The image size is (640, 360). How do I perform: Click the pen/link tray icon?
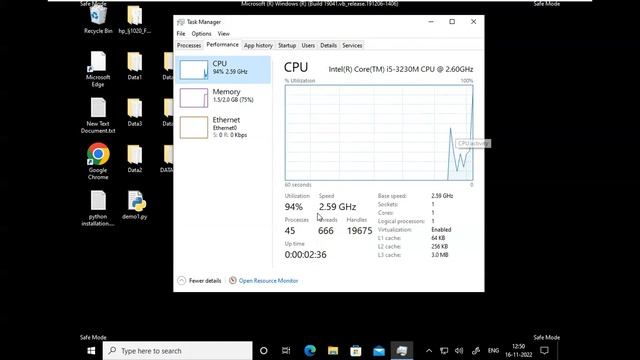pos(476,351)
